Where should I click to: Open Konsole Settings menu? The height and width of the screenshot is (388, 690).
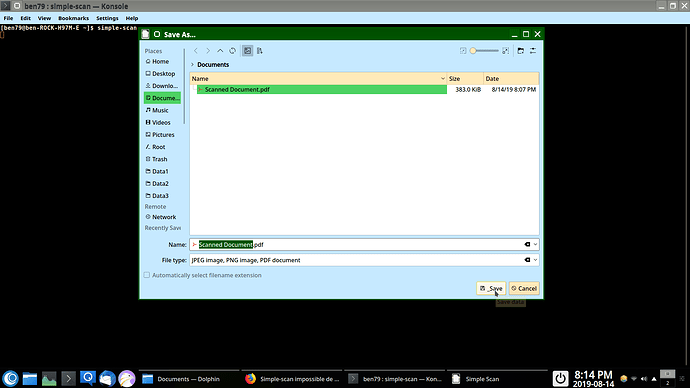tap(107, 18)
